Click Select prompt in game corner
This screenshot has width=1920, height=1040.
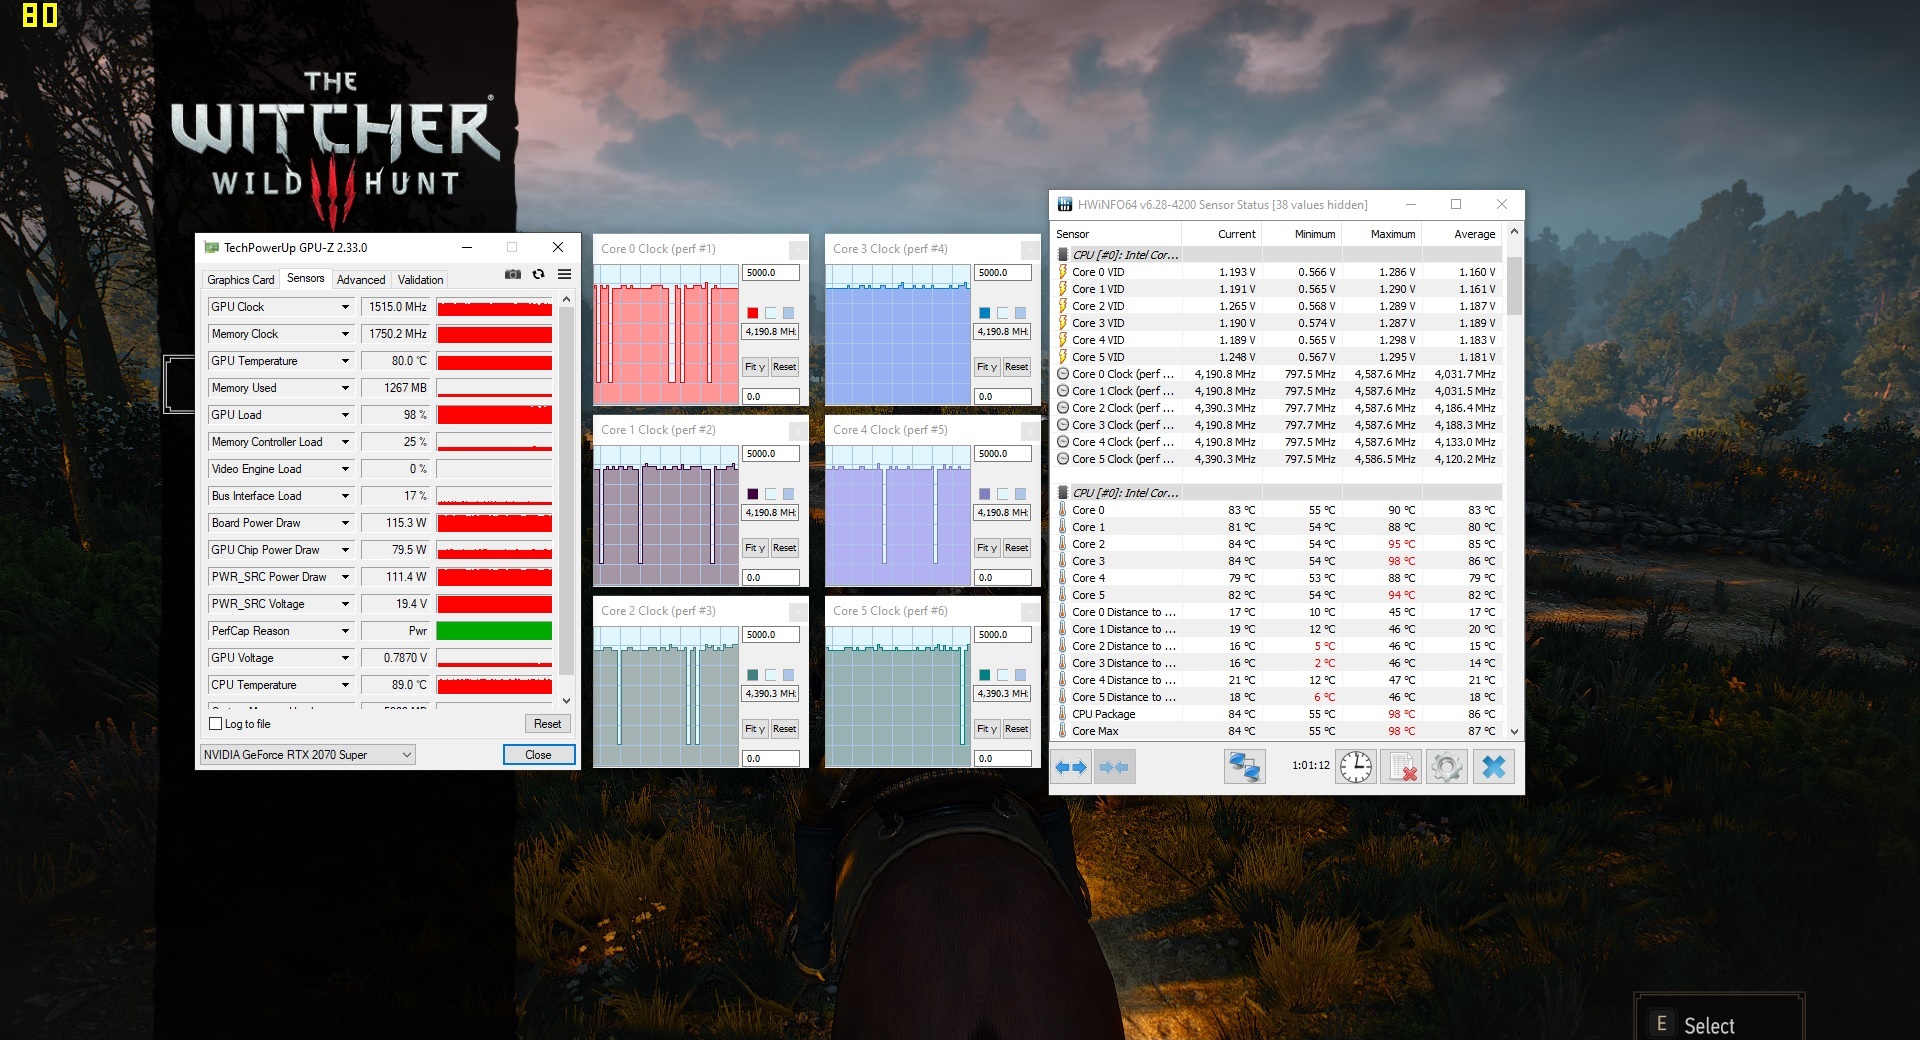[1709, 1025]
